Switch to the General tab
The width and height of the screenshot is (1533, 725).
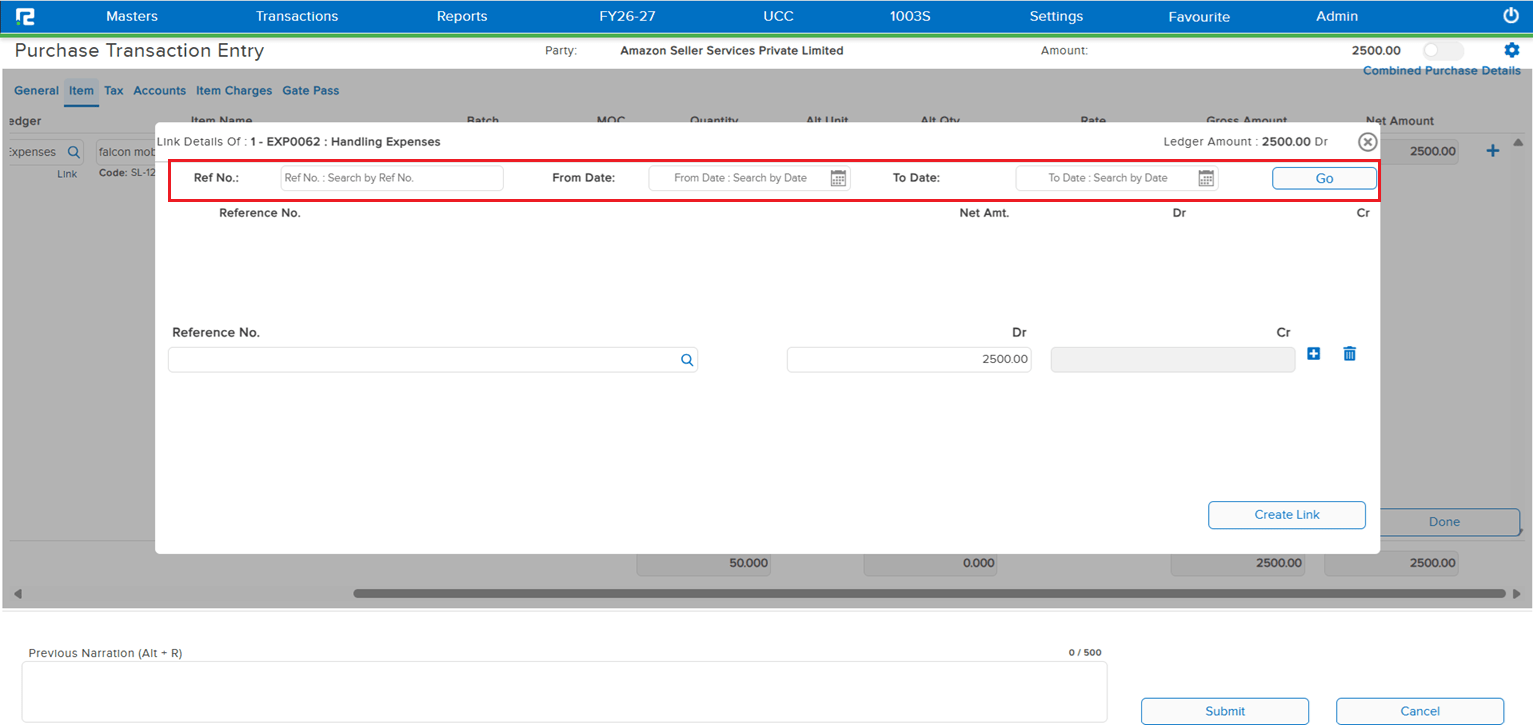click(36, 91)
